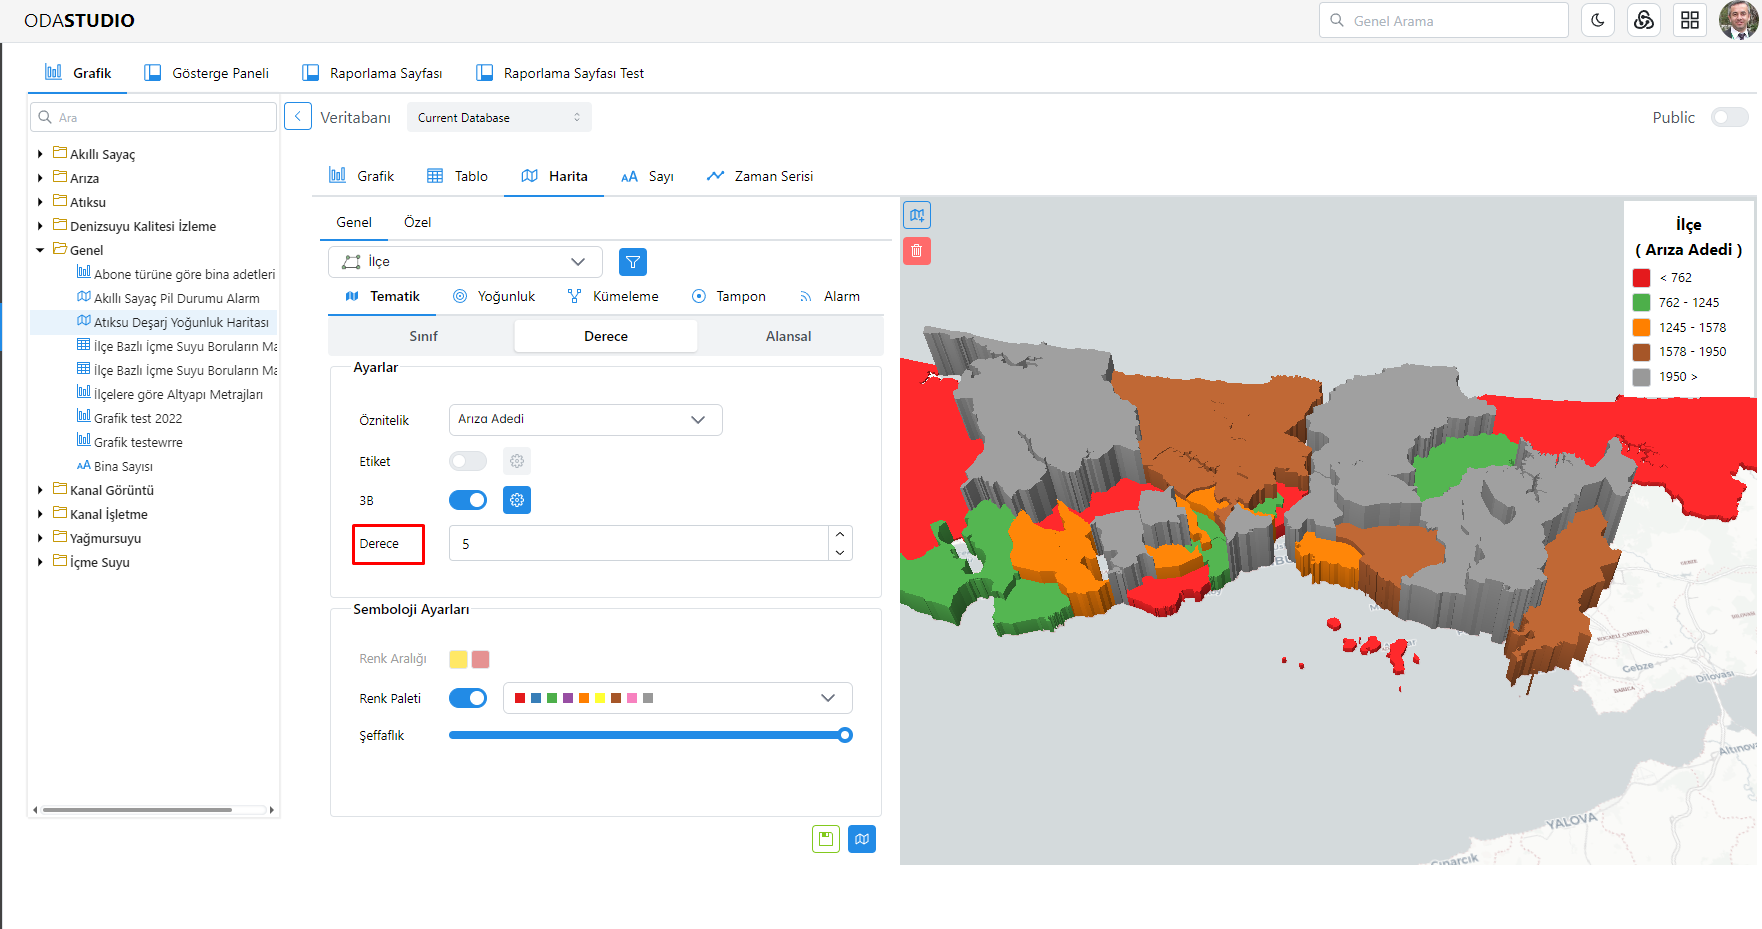The width and height of the screenshot is (1762, 929).
Task: Select the Yoğunluk map mode
Action: pyautogui.click(x=494, y=296)
